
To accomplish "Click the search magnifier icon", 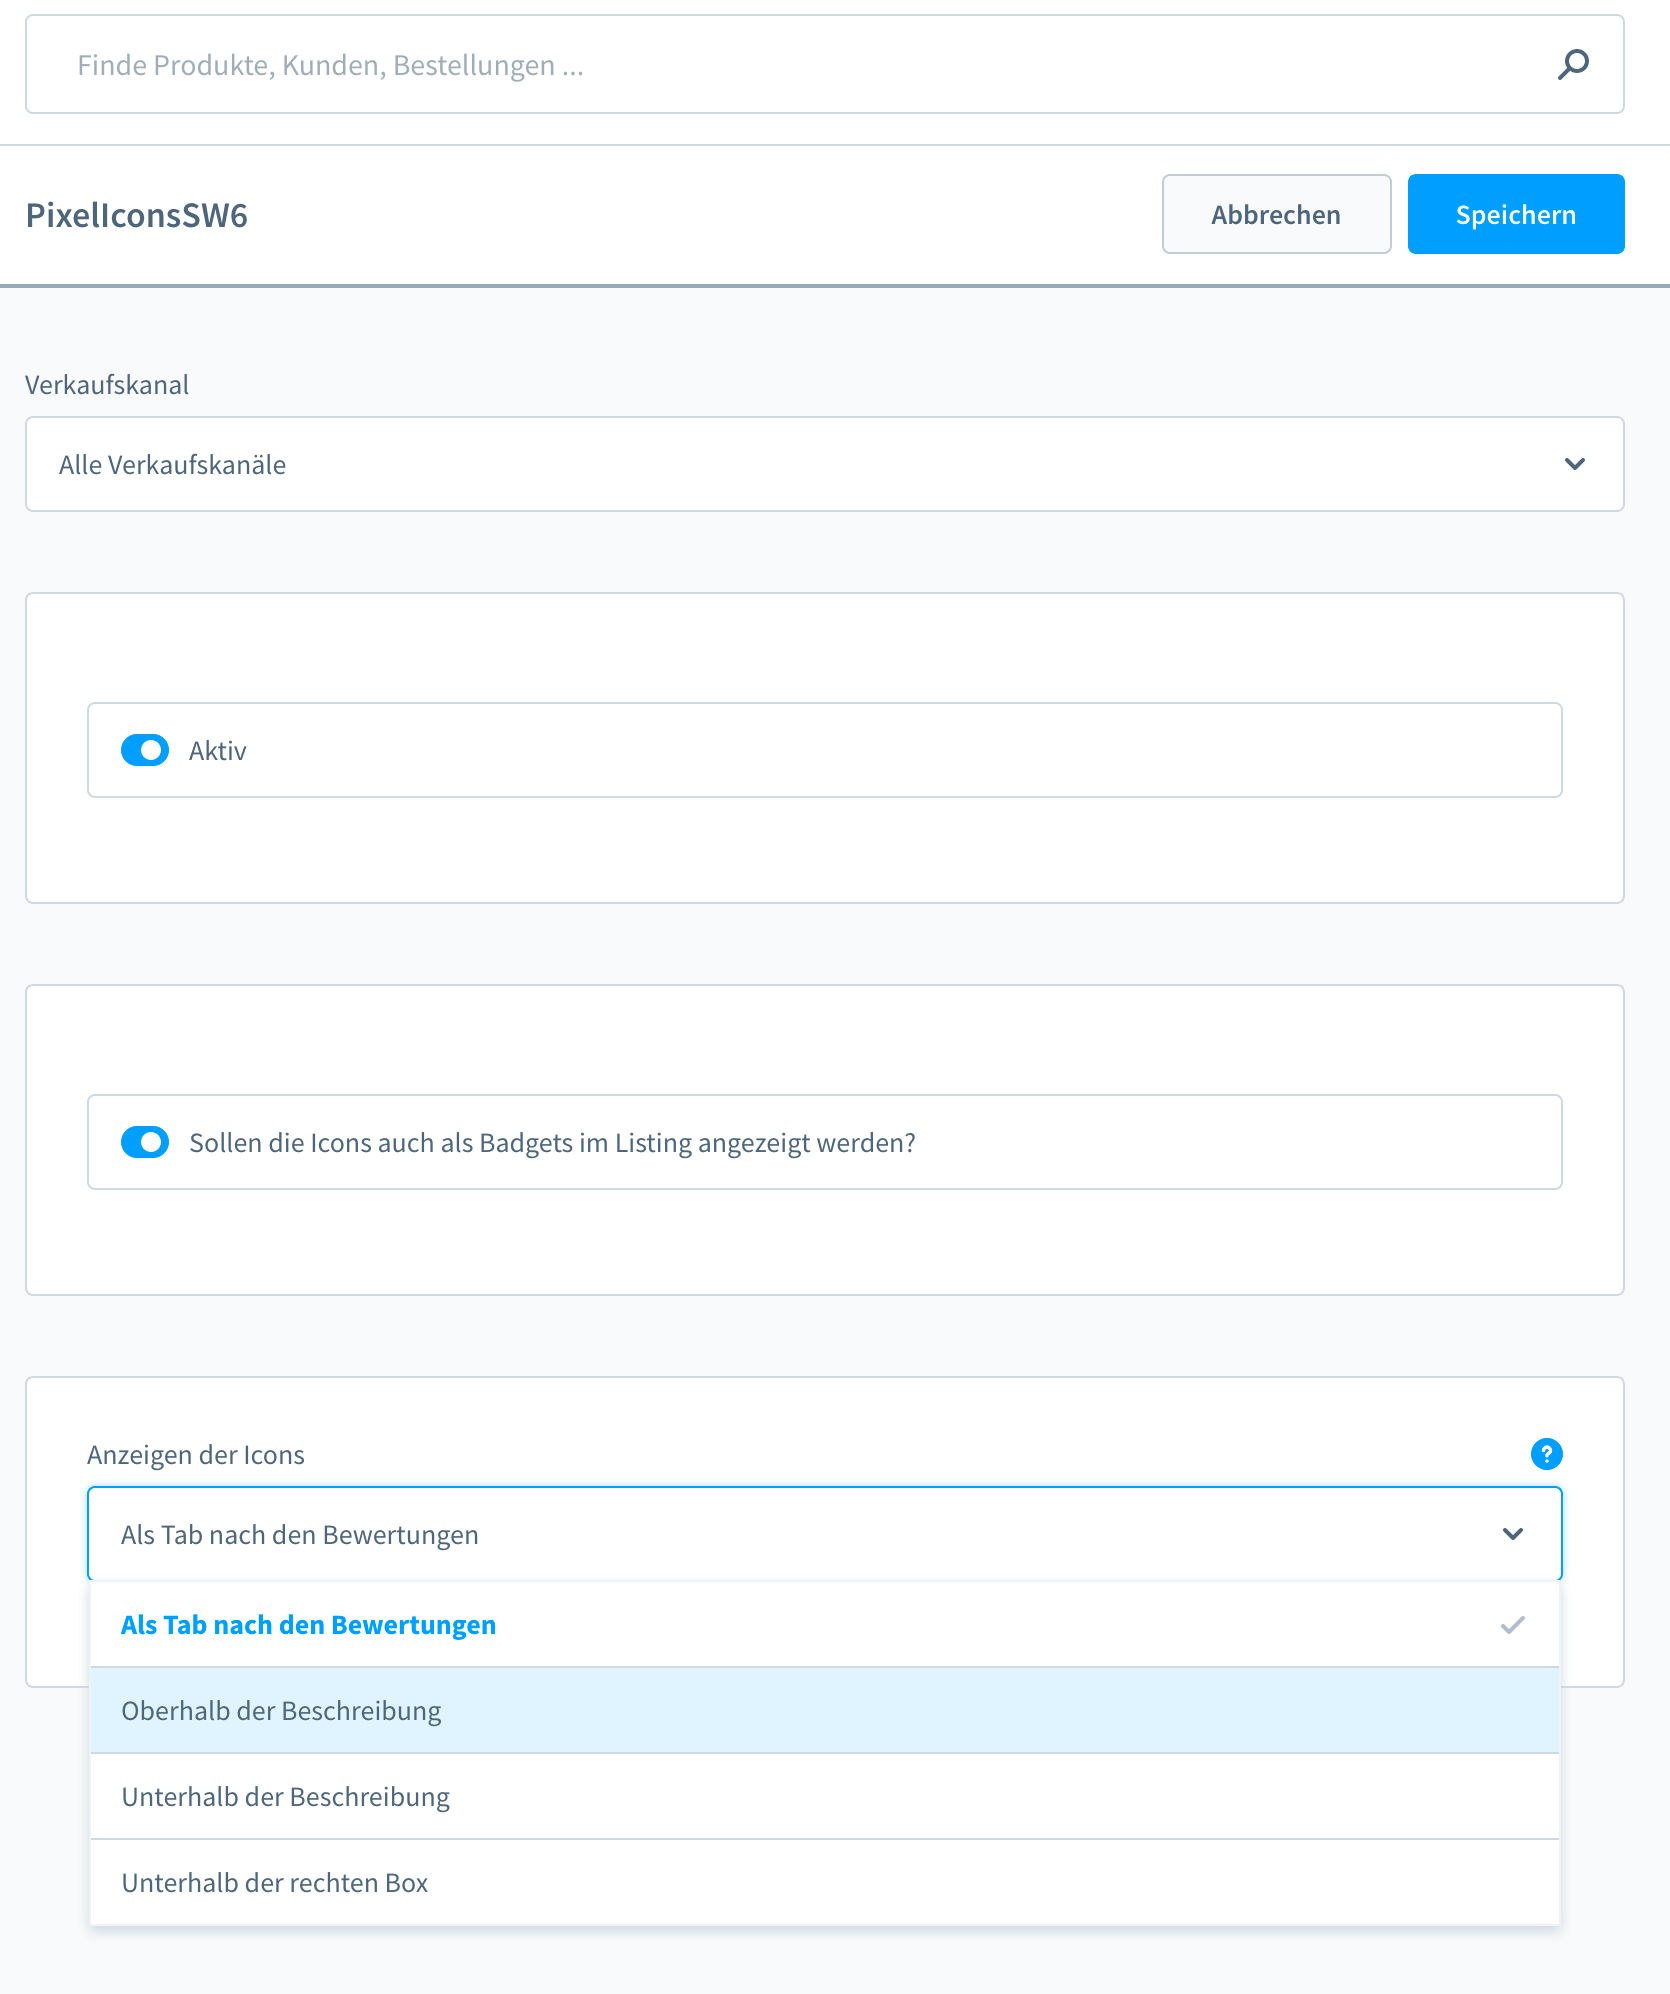I will (1573, 65).
